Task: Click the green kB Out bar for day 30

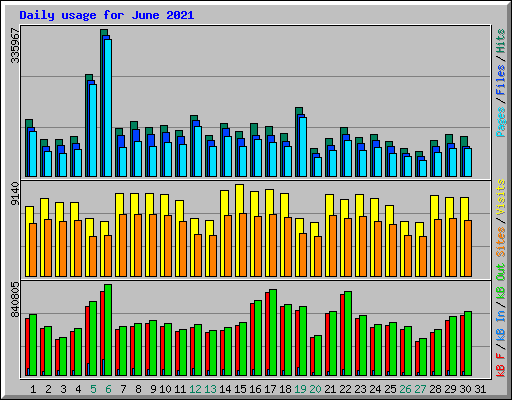Action: 468,343
